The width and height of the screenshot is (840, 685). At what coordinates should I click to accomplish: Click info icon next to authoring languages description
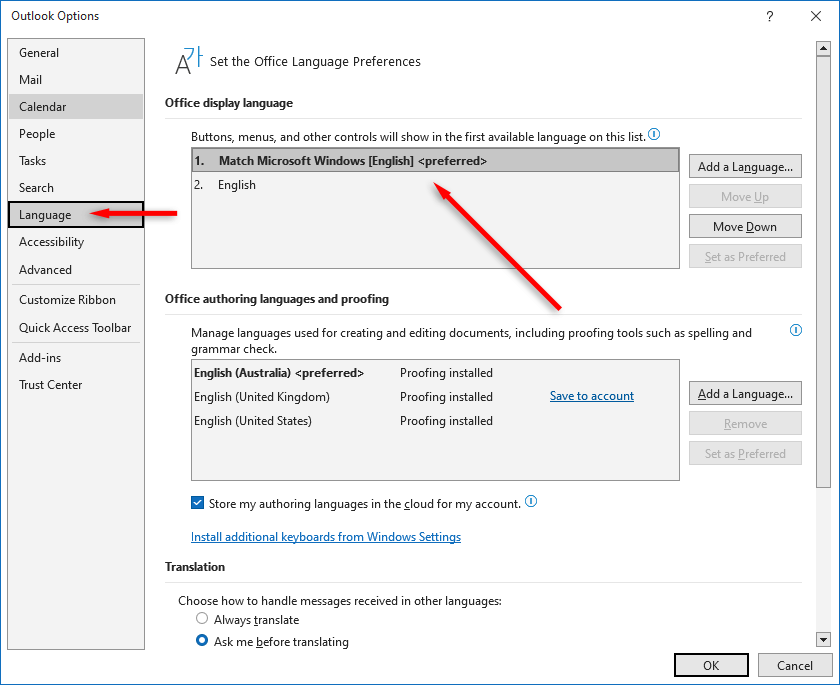[x=796, y=330]
